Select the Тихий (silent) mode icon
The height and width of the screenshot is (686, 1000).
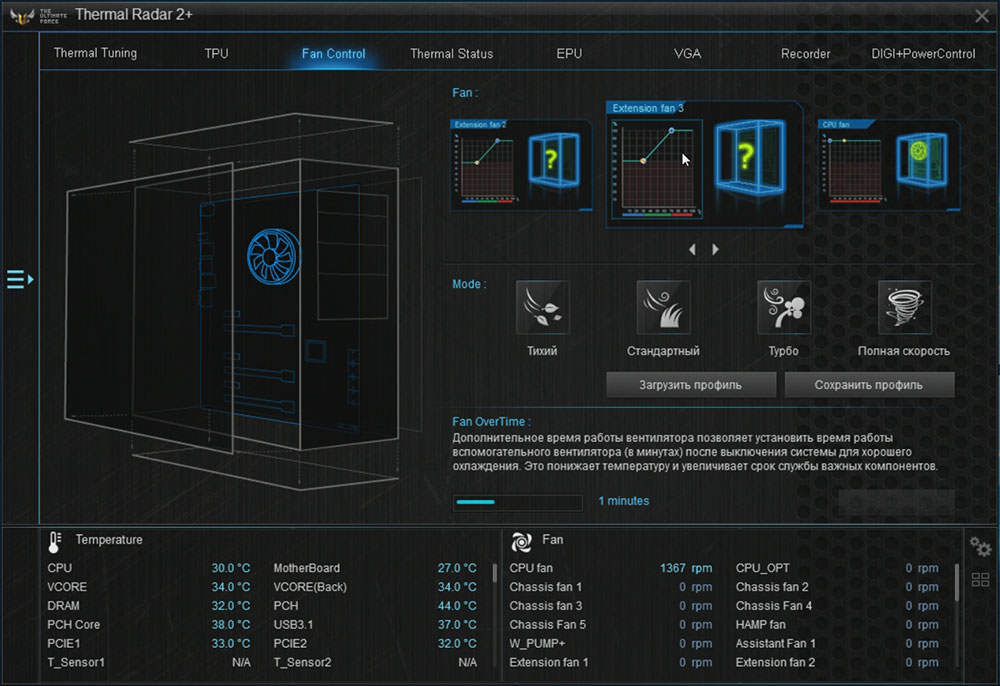[x=542, y=307]
